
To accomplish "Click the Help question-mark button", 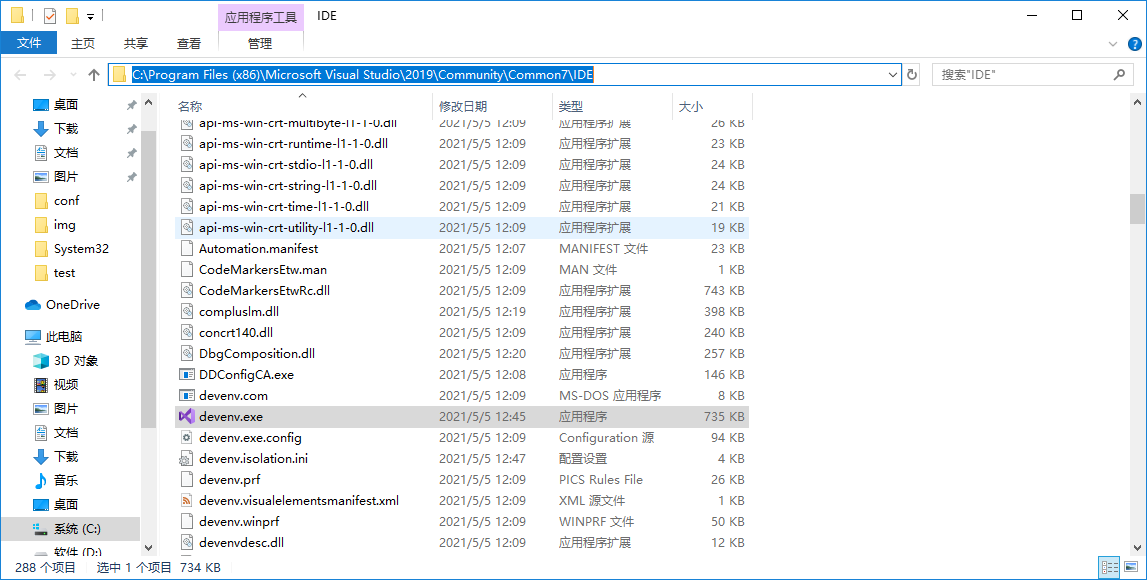I will (1134, 43).
